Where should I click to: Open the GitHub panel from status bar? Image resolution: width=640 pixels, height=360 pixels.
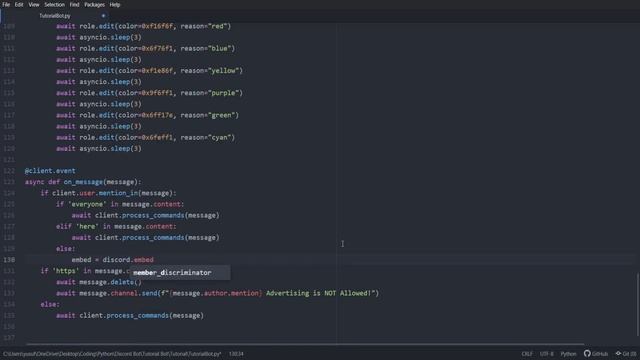point(596,354)
